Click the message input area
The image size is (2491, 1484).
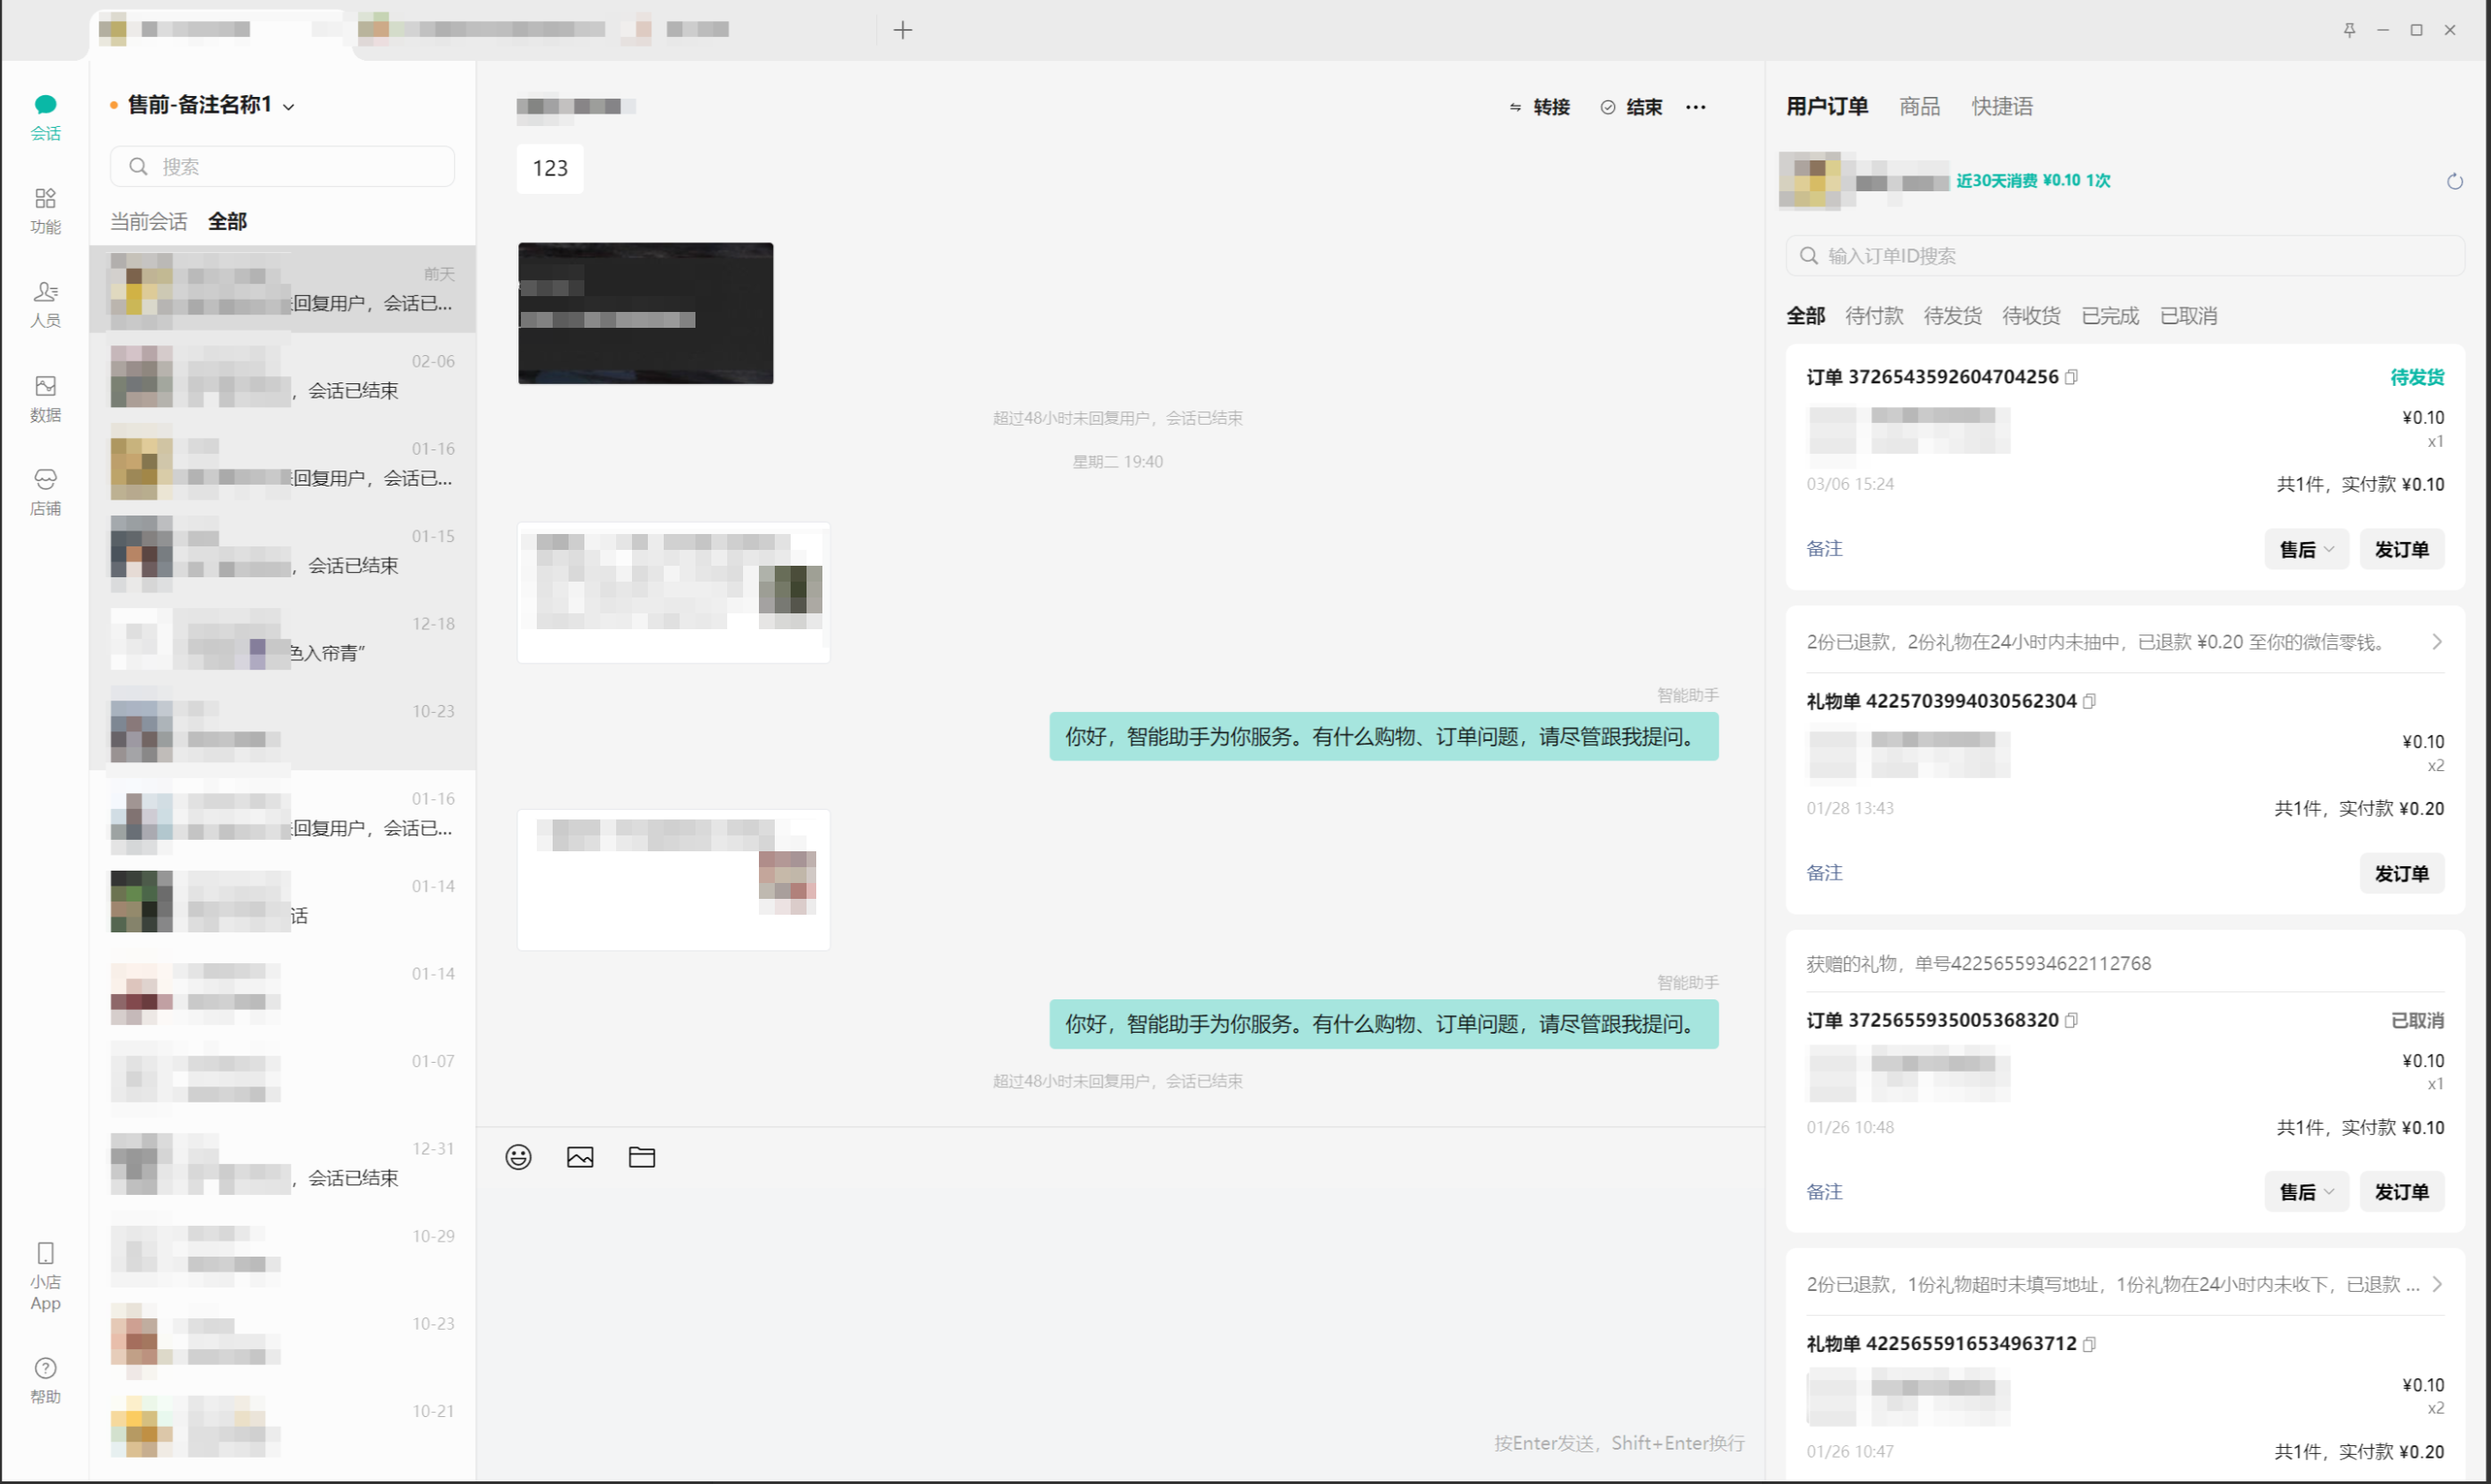coord(1120,1310)
